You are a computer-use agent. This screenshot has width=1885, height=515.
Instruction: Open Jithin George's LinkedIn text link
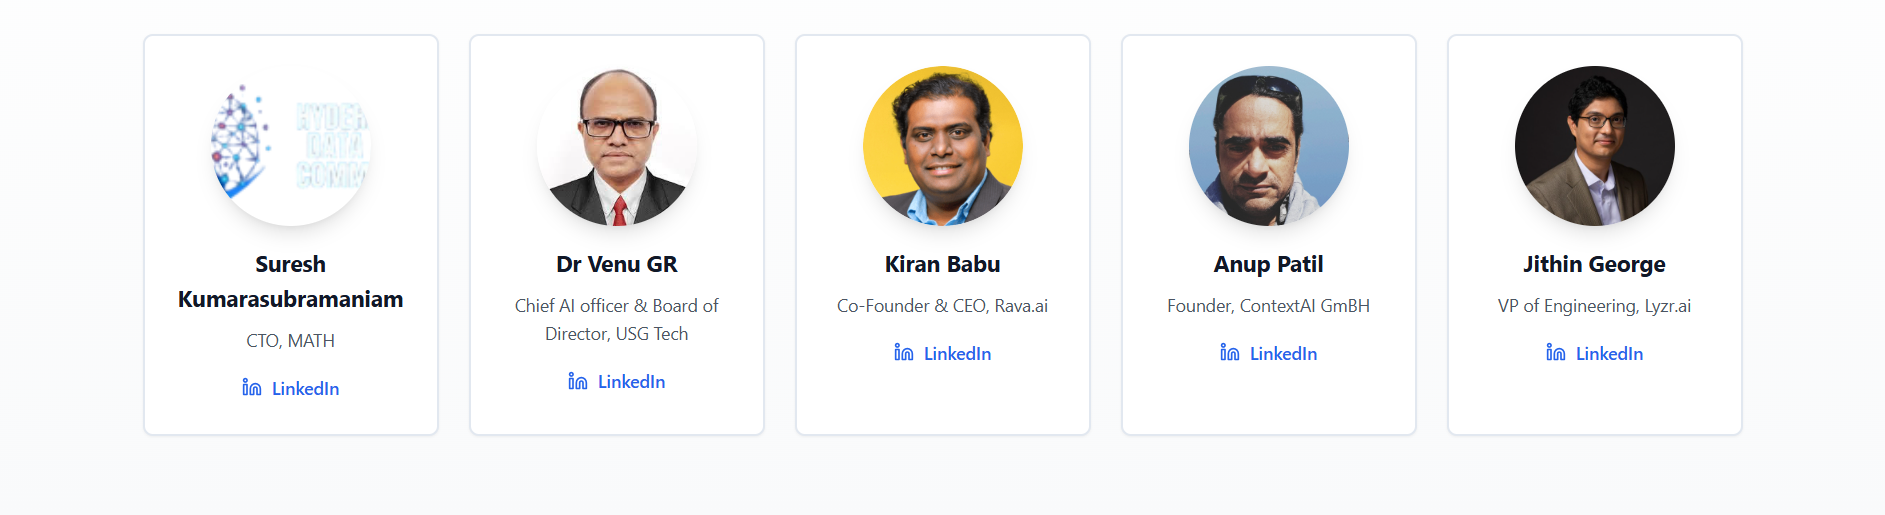tap(1609, 353)
